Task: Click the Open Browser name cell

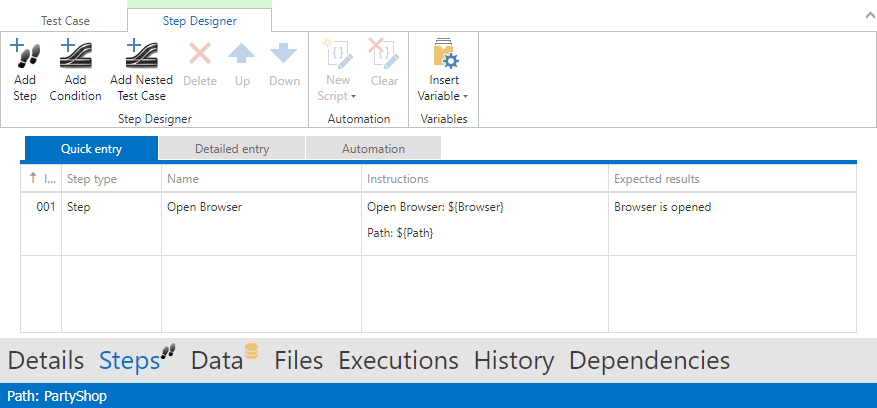Action: coord(205,208)
